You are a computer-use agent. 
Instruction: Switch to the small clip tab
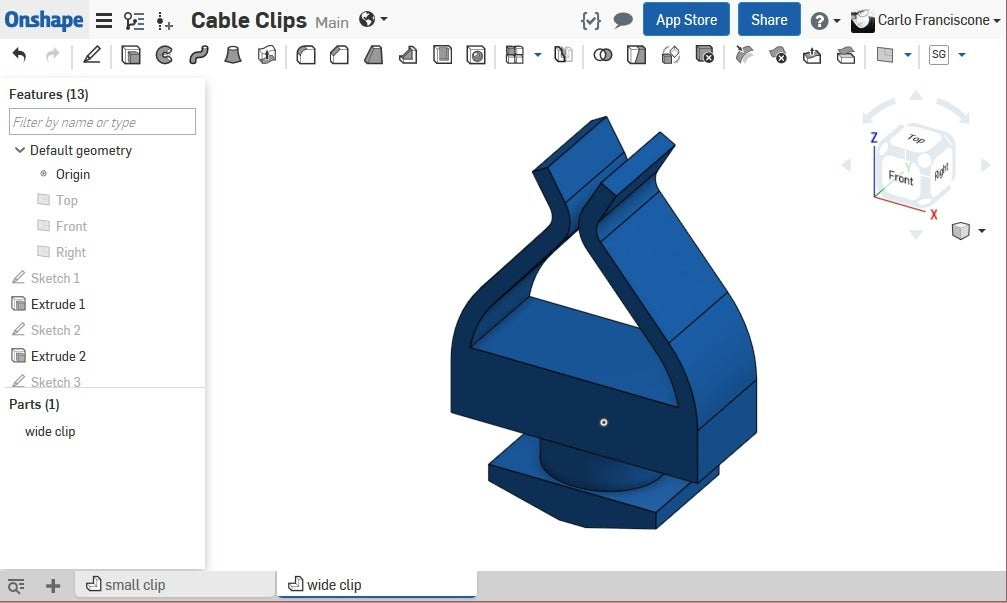(x=135, y=585)
